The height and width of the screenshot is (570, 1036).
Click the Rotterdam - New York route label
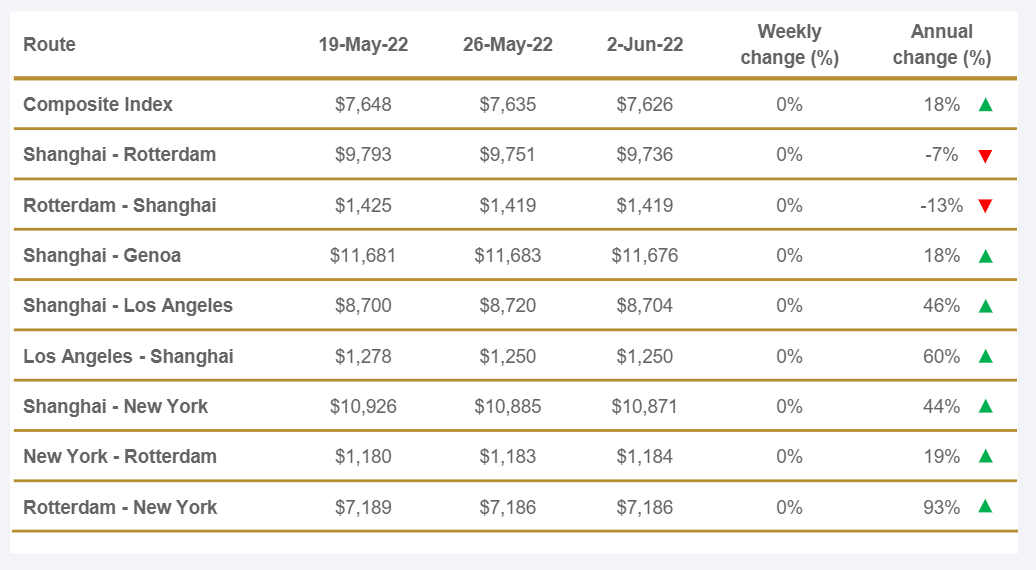120,507
